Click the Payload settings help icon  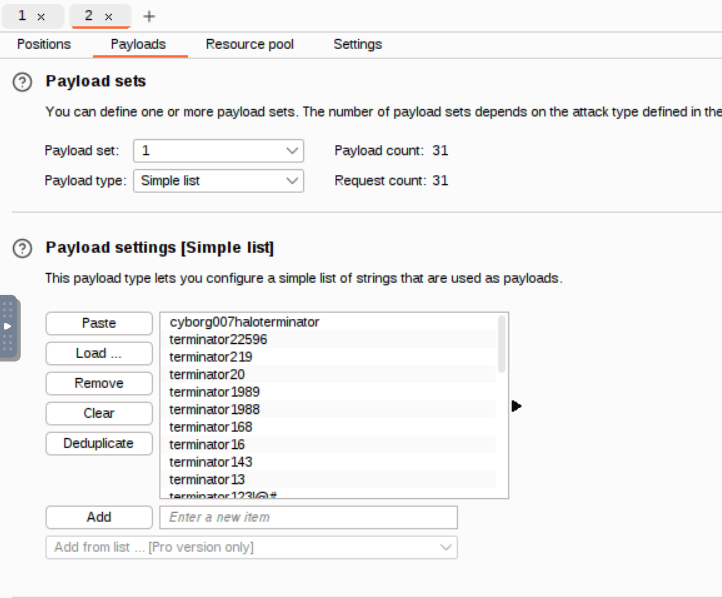pos(22,248)
